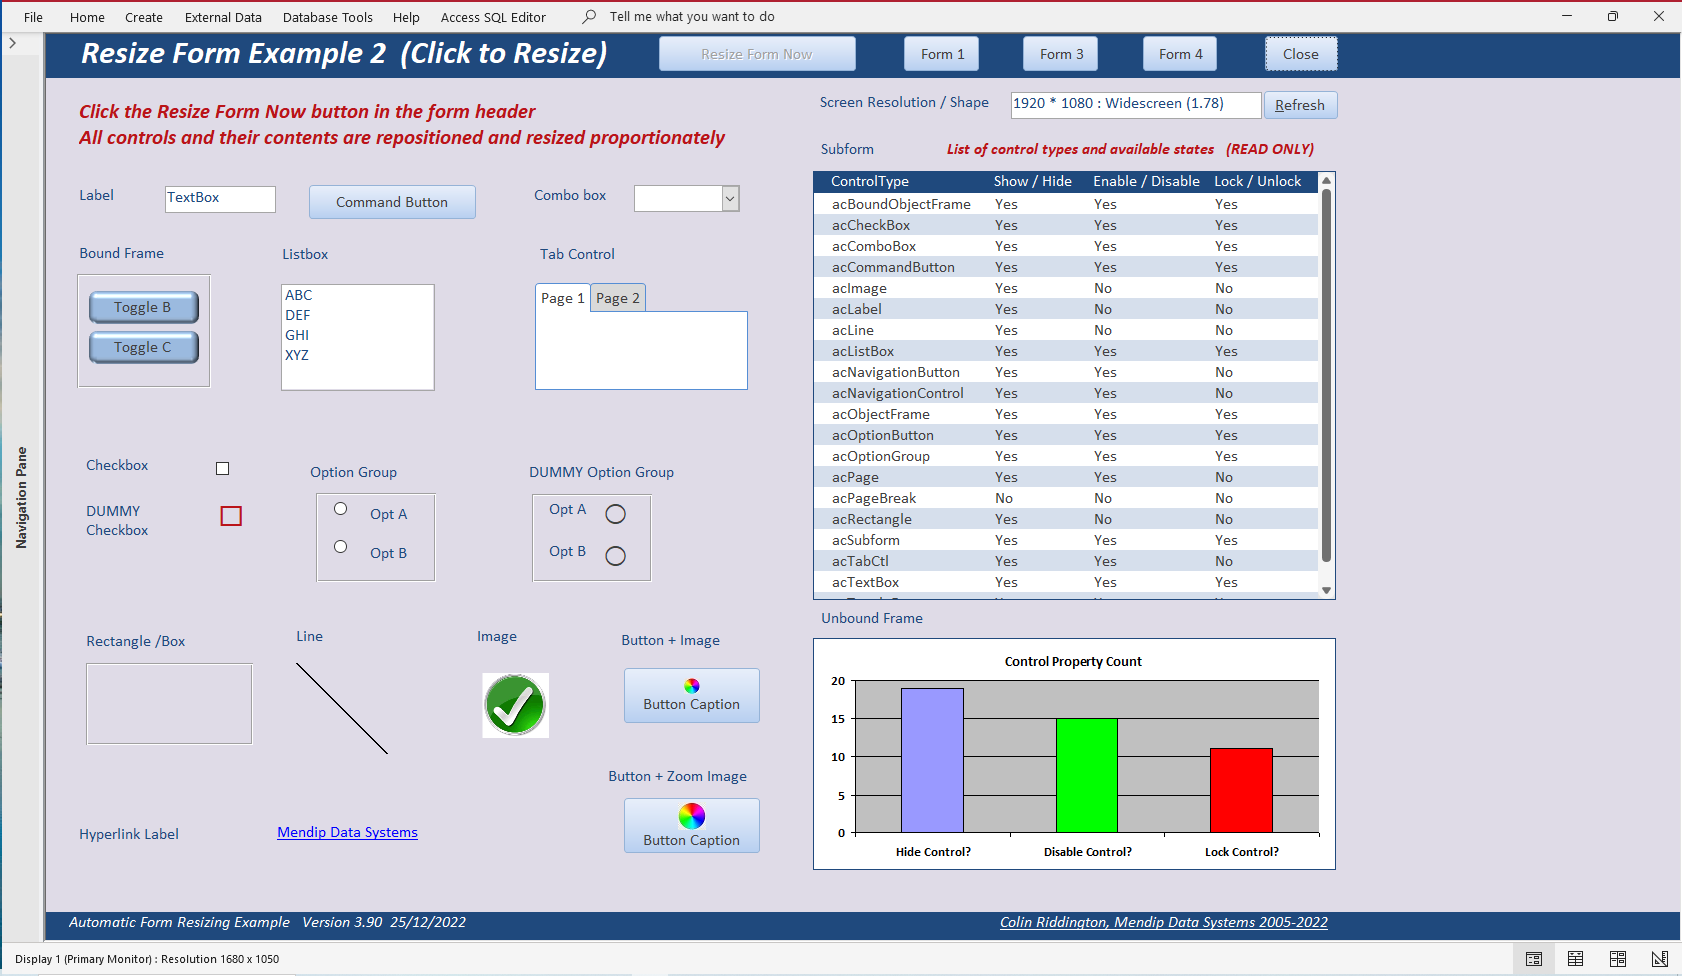
Task: Open the Create ribbon tab
Action: (144, 17)
